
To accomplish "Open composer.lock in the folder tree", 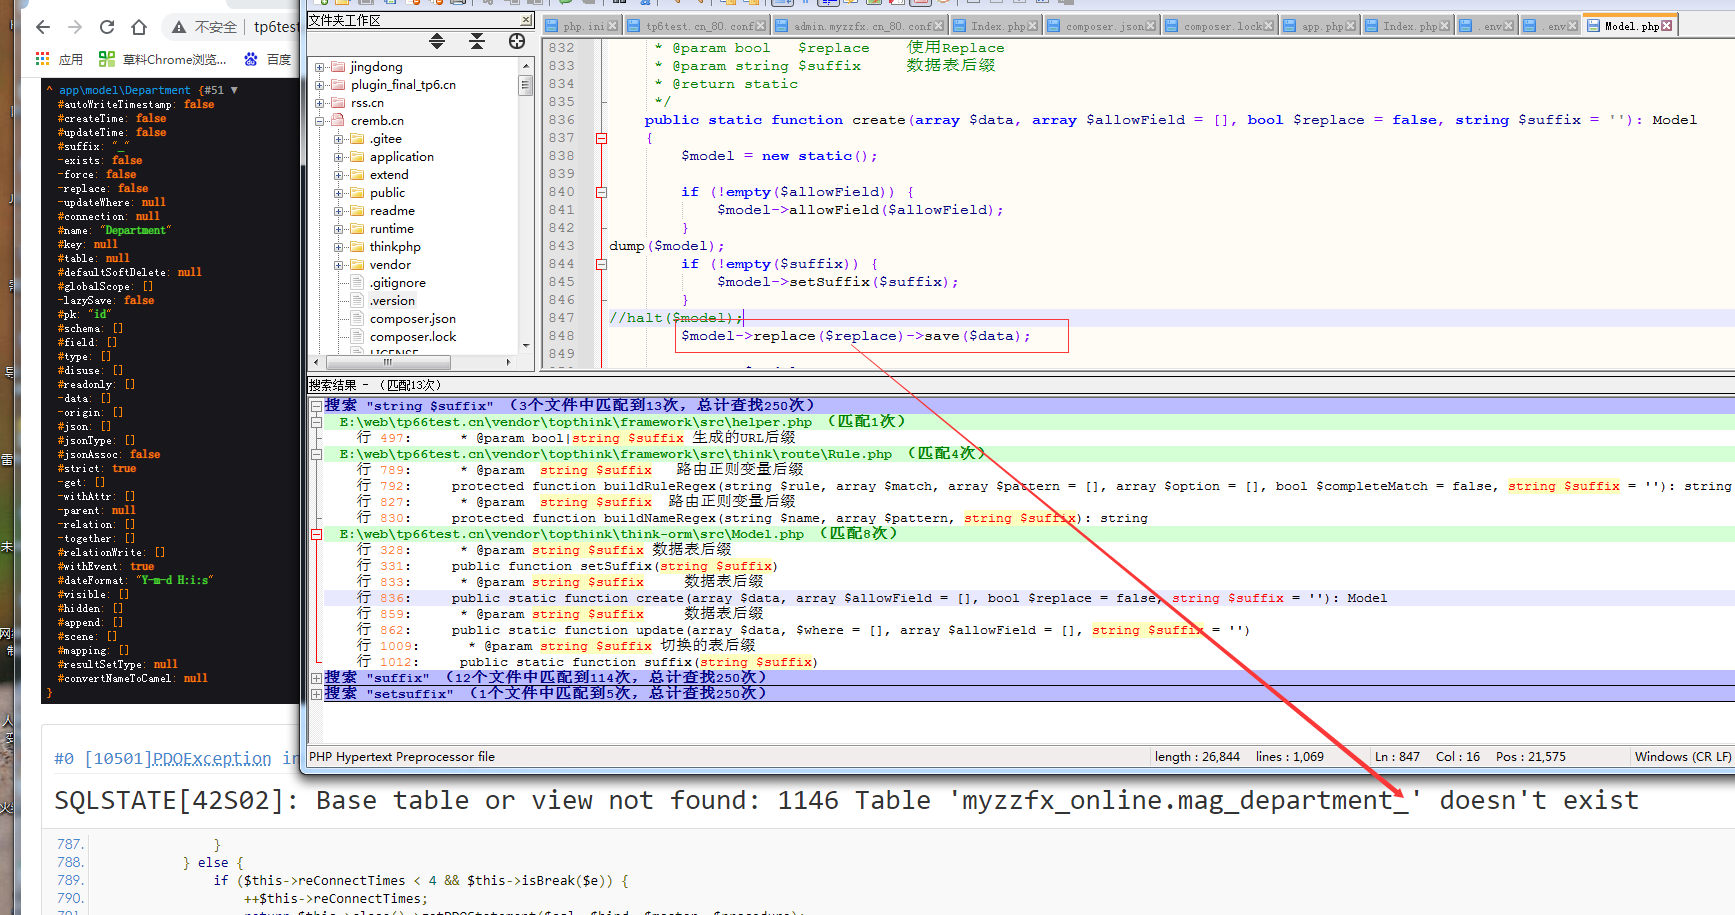I will pyautogui.click(x=413, y=337).
